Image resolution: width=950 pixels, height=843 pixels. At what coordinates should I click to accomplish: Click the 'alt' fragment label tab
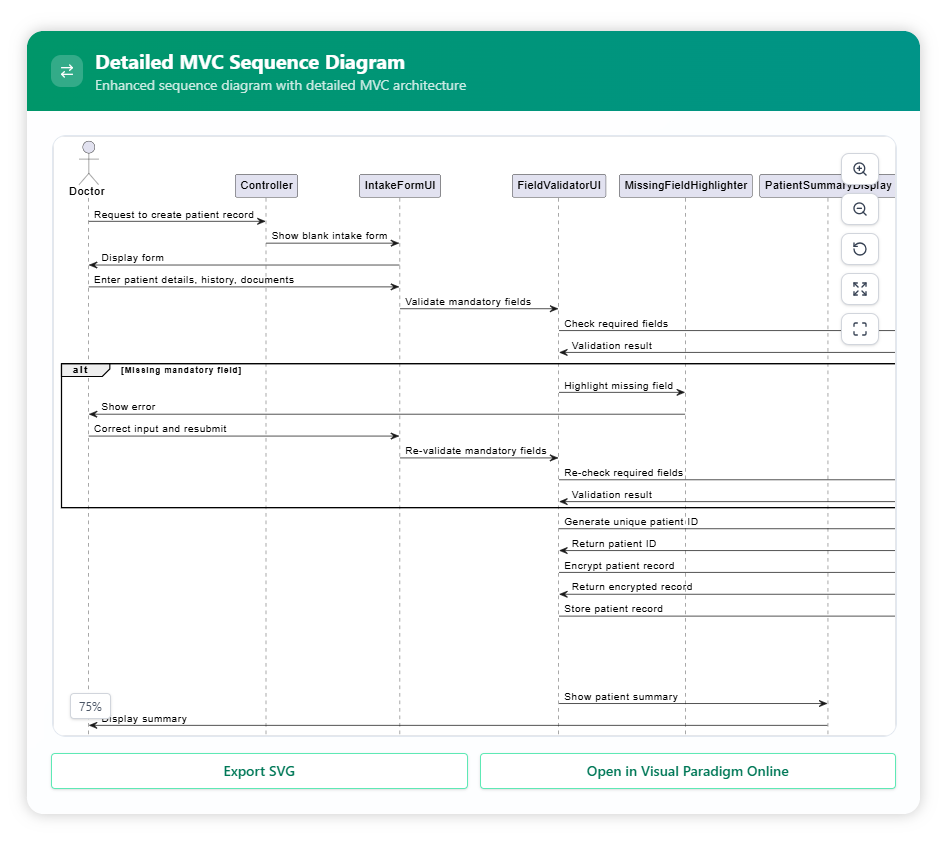[x=83, y=370]
